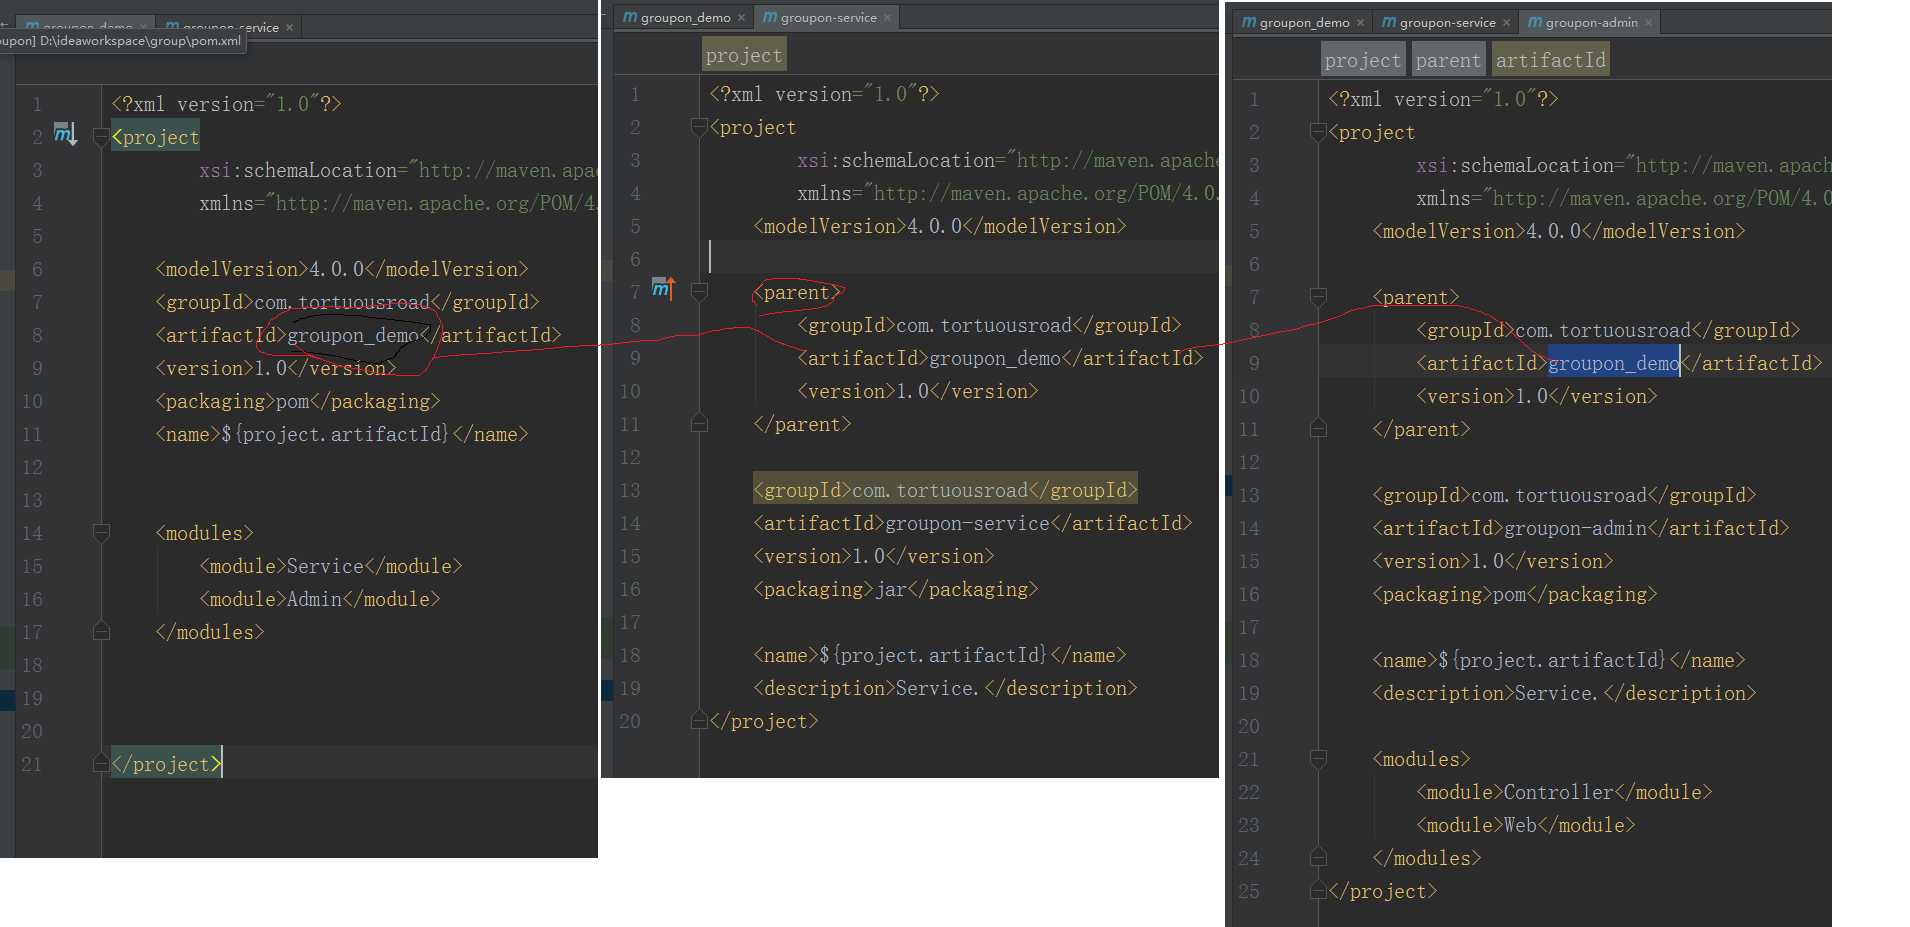
Task: Click the </parent> fold marker in the middle pane
Action: pos(699,423)
